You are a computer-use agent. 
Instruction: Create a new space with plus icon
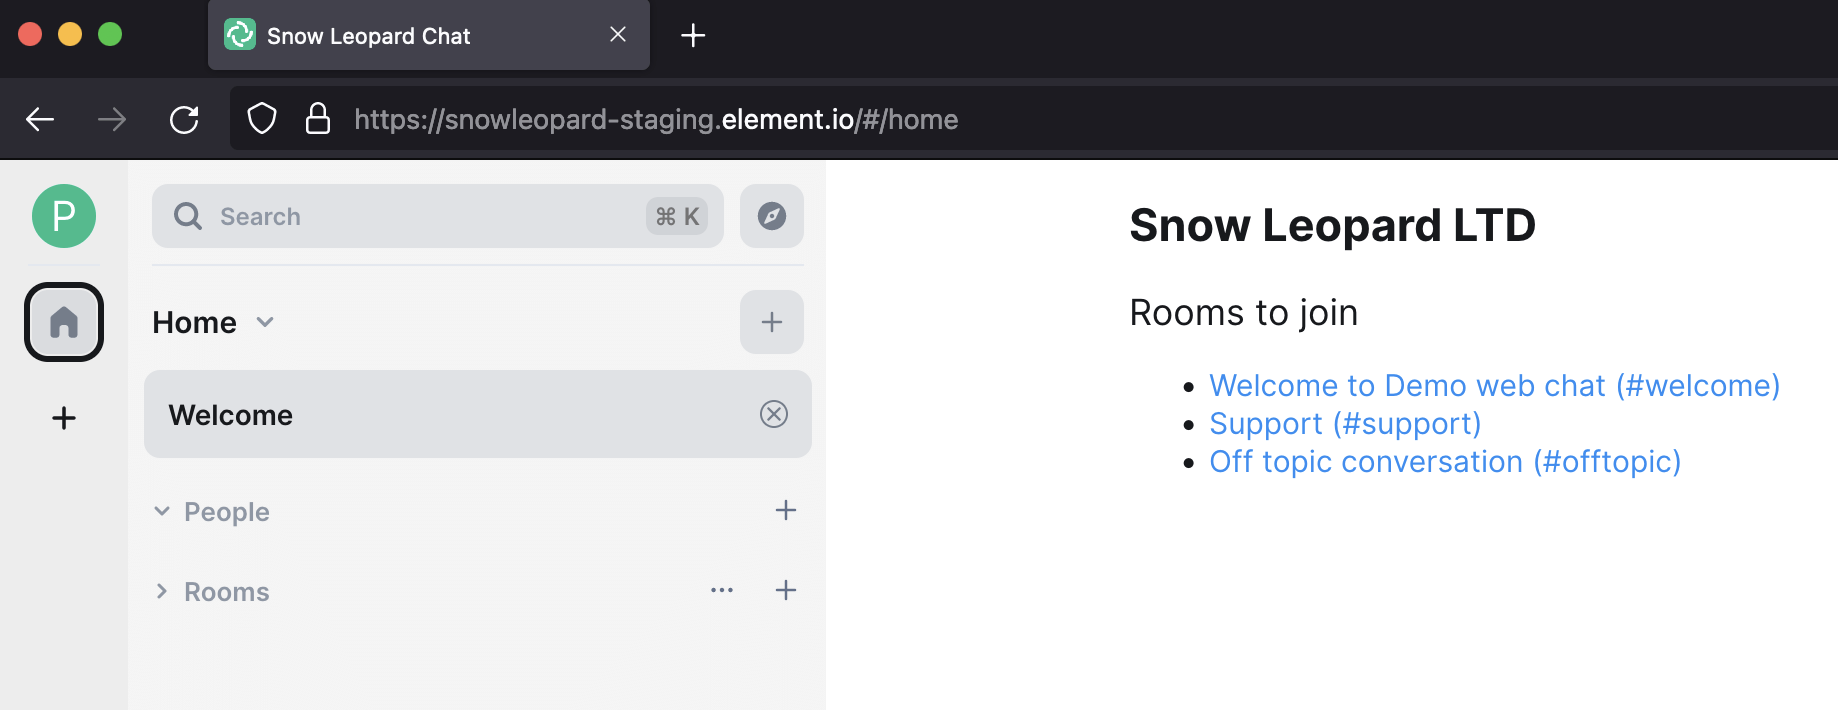click(x=64, y=418)
